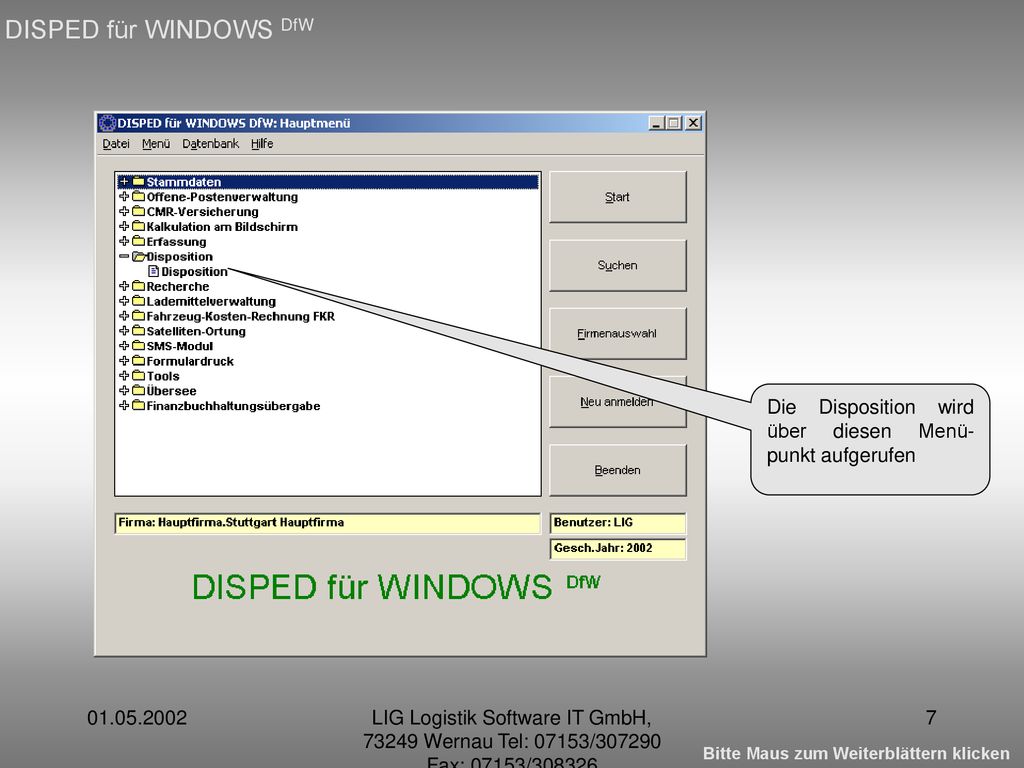Click the Lademittelverwaltung folder icon
The image size is (1024, 768).
point(138,301)
